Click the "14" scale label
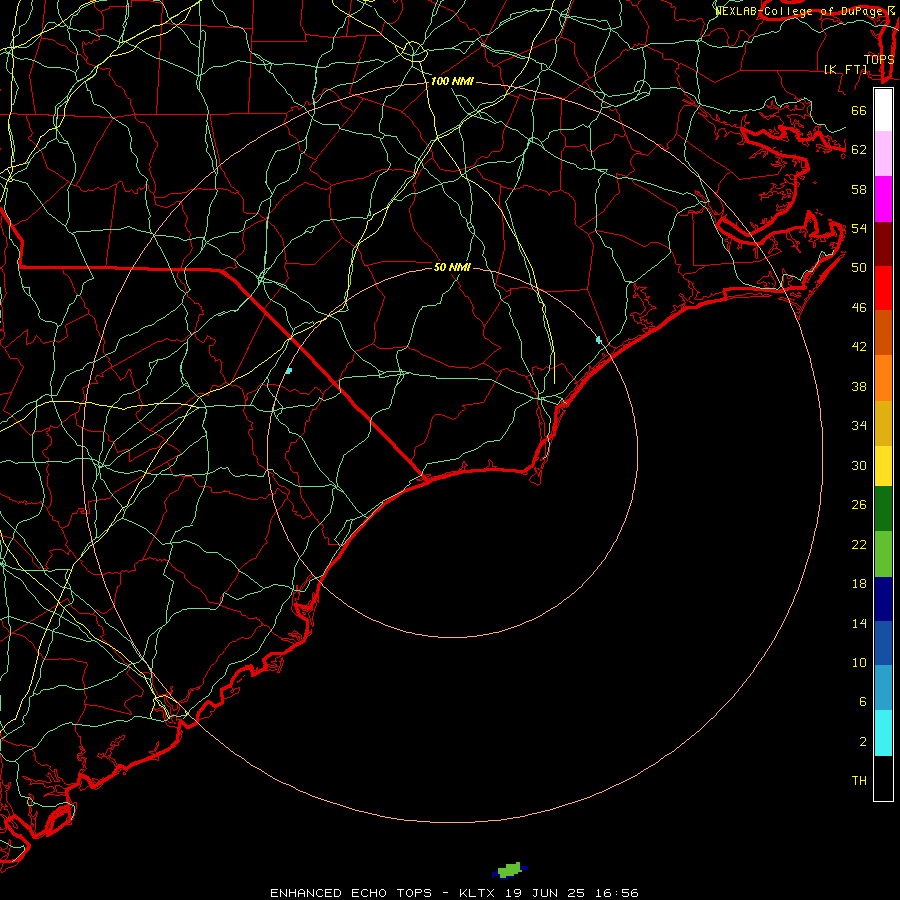The width and height of the screenshot is (900, 900). click(859, 623)
